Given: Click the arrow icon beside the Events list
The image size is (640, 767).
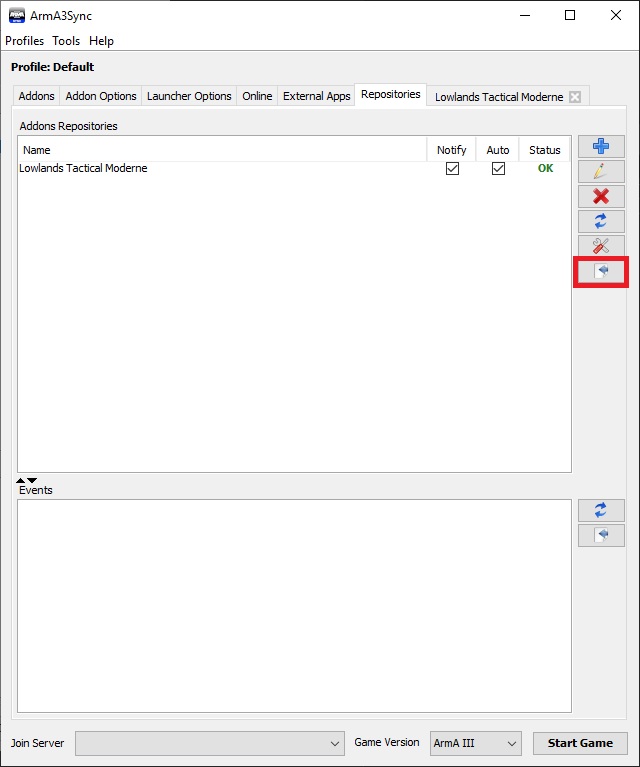Looking at the screenshot, I should coord(601,535).
